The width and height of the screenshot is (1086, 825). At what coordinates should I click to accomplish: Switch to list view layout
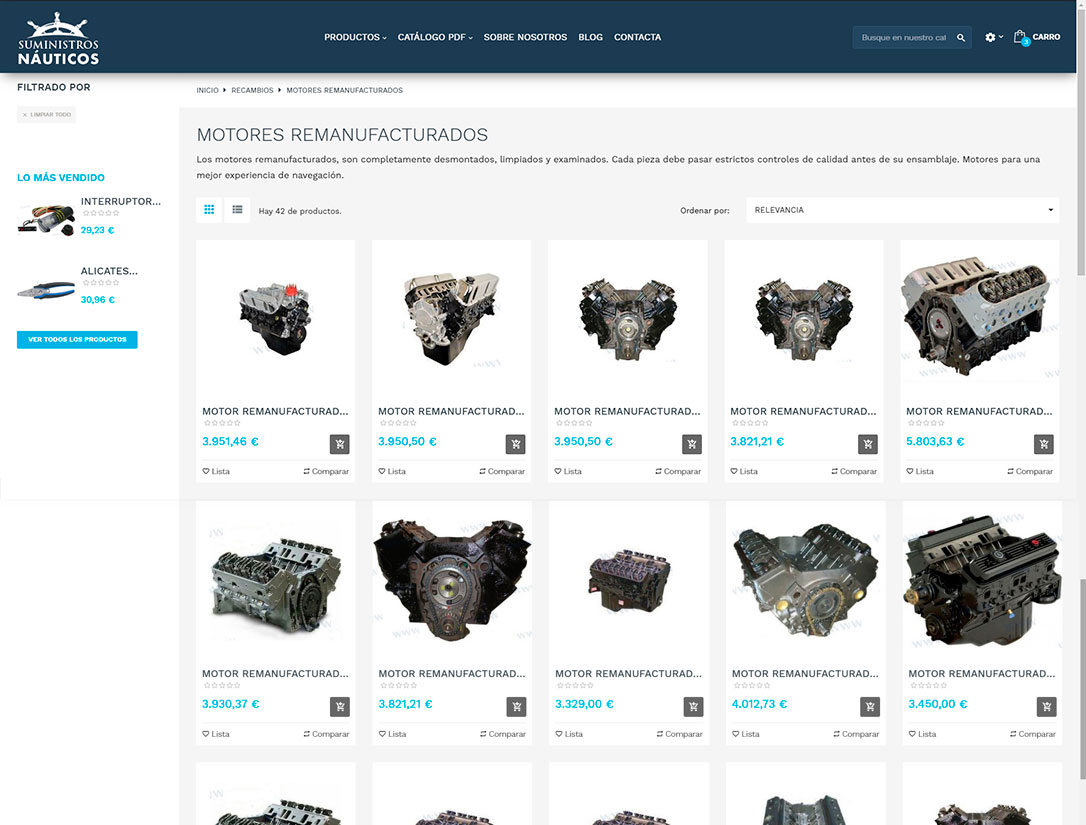(x=237, y=210)
